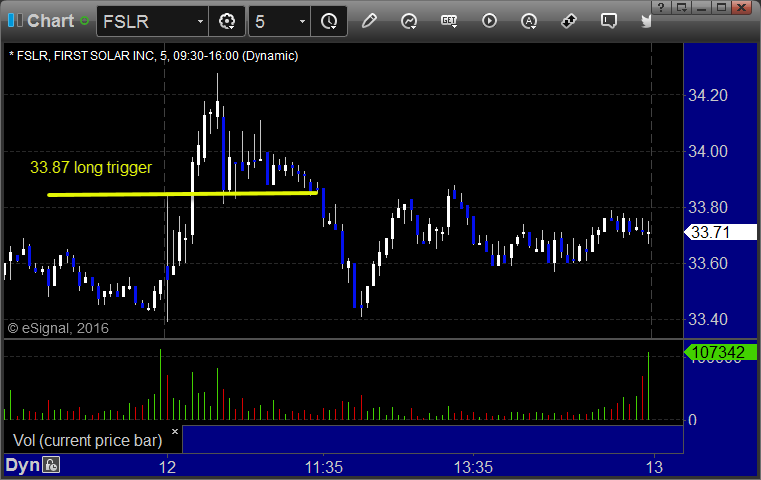
Task: Open the chart studies icon
Action: [409, 21]
